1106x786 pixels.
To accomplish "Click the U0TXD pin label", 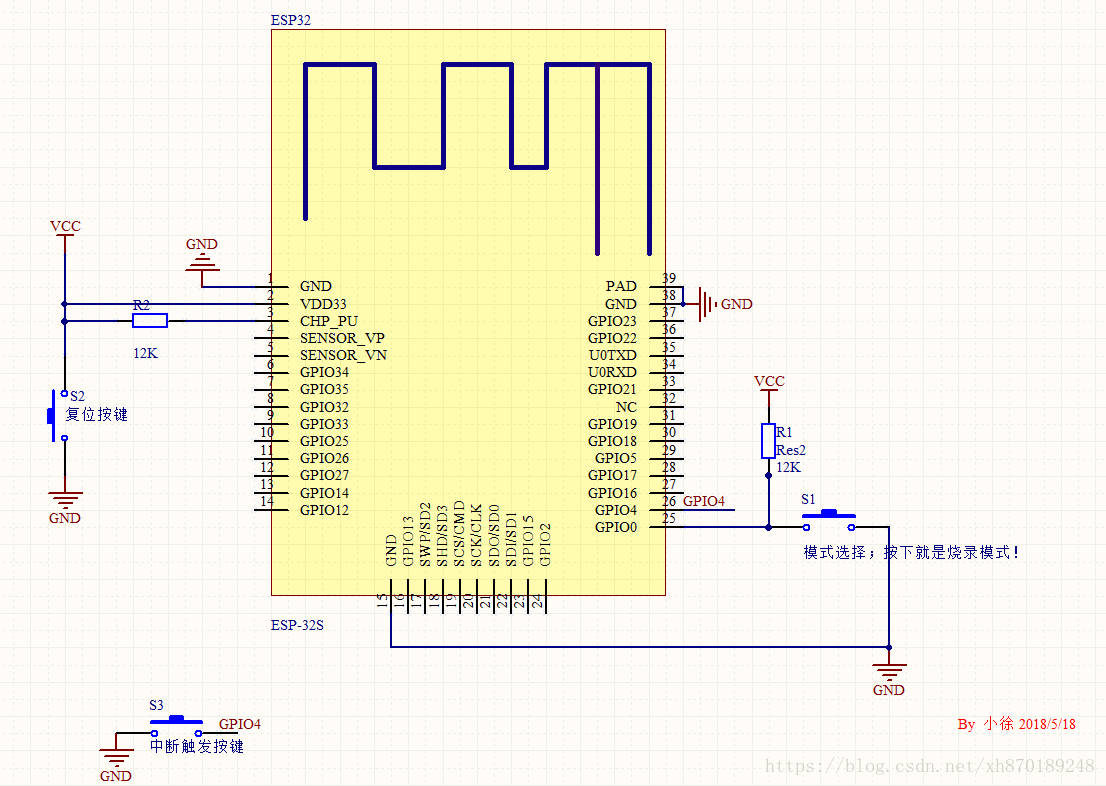I will coord(613,356).
